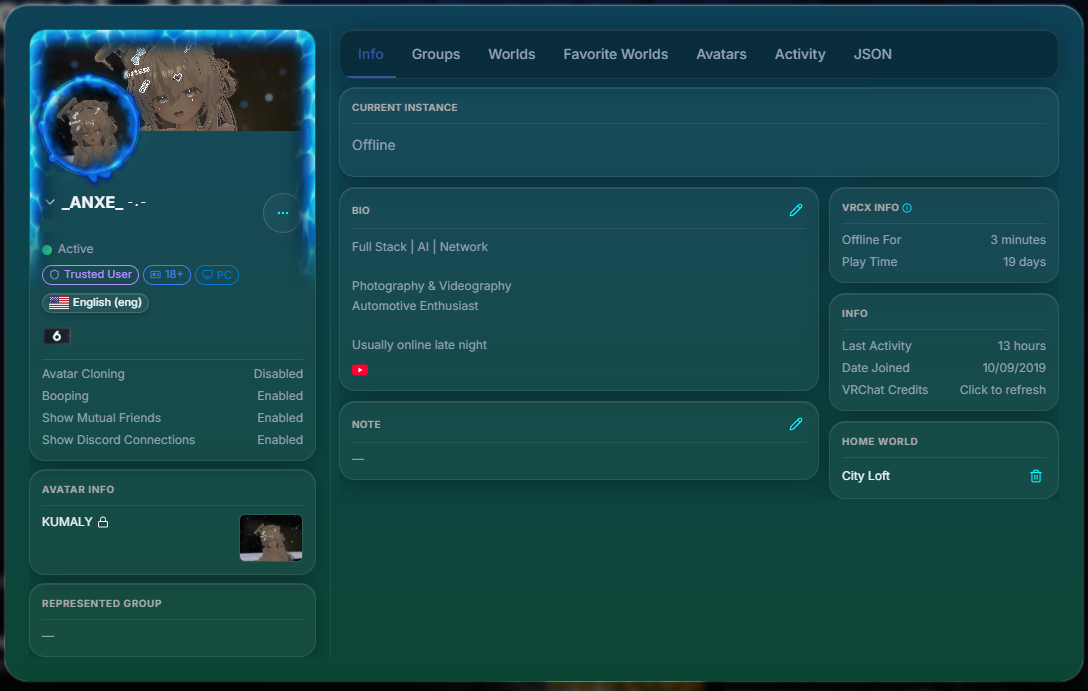1088x691 pixels.
Task: Click the circular profile picture
Action: [90, 126]
